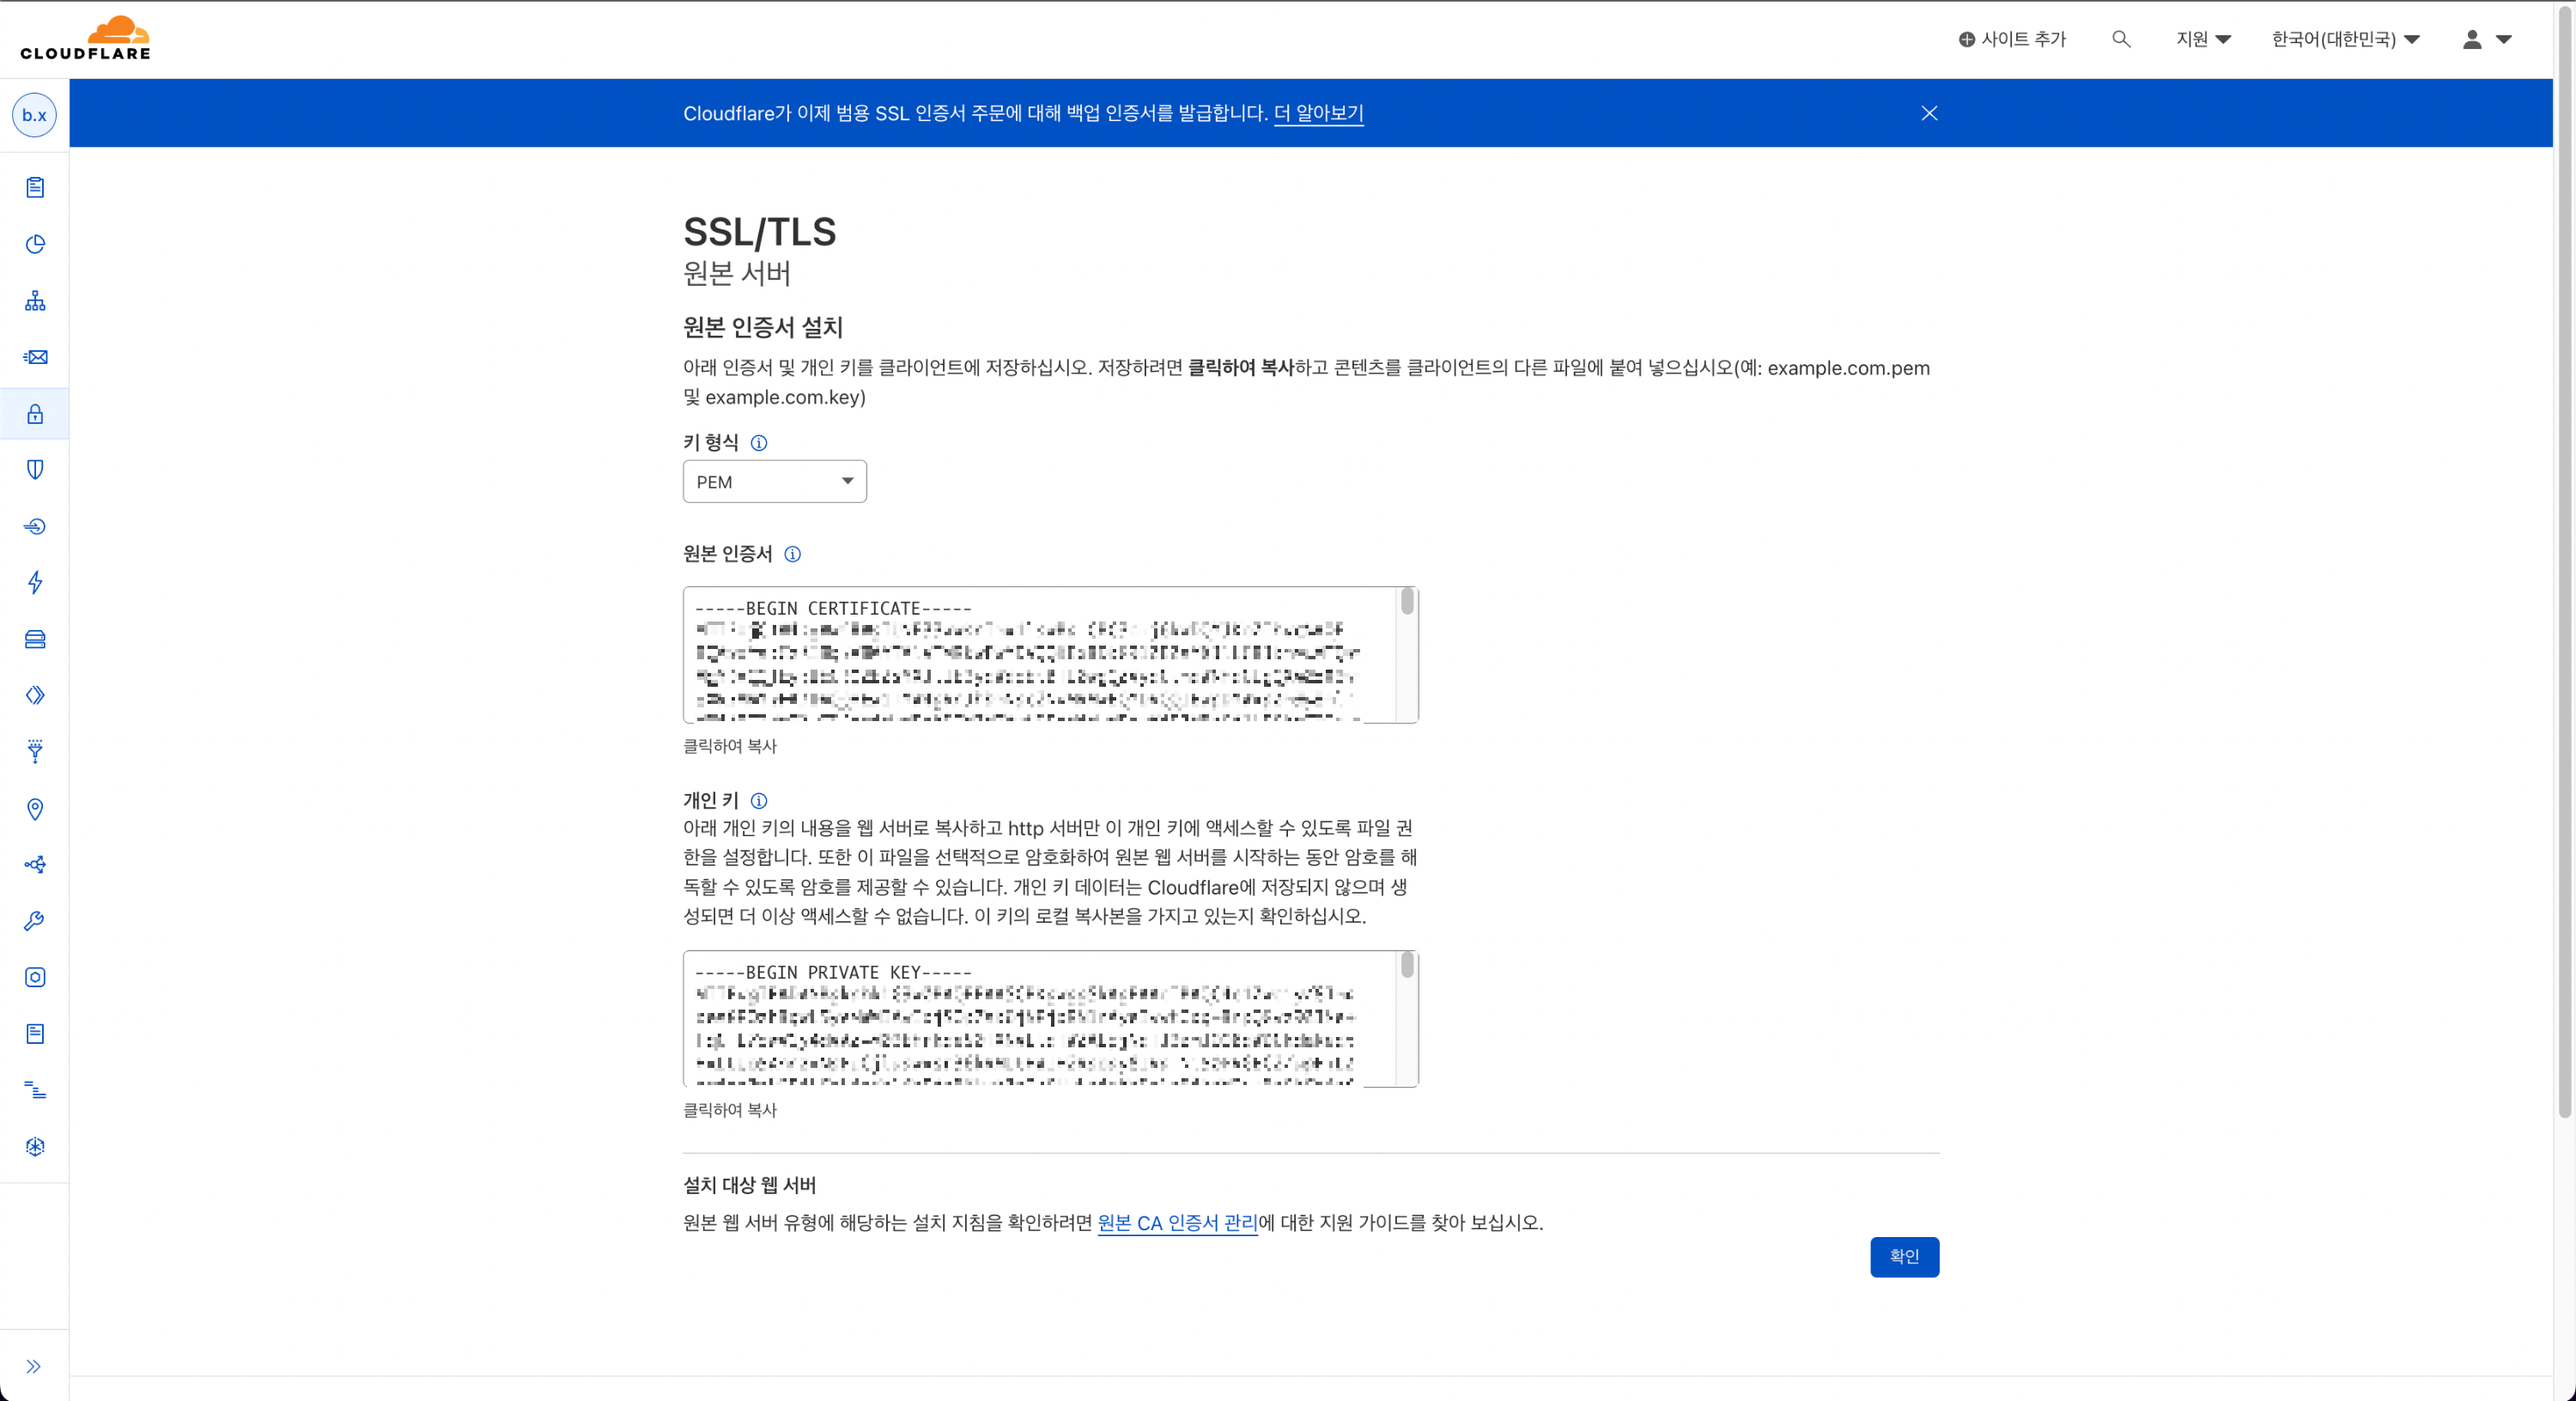Open the Security shield icon in sidebar
This screenshot has height=1401, width=2576.
pyautogui.click(x=35, y=470)
